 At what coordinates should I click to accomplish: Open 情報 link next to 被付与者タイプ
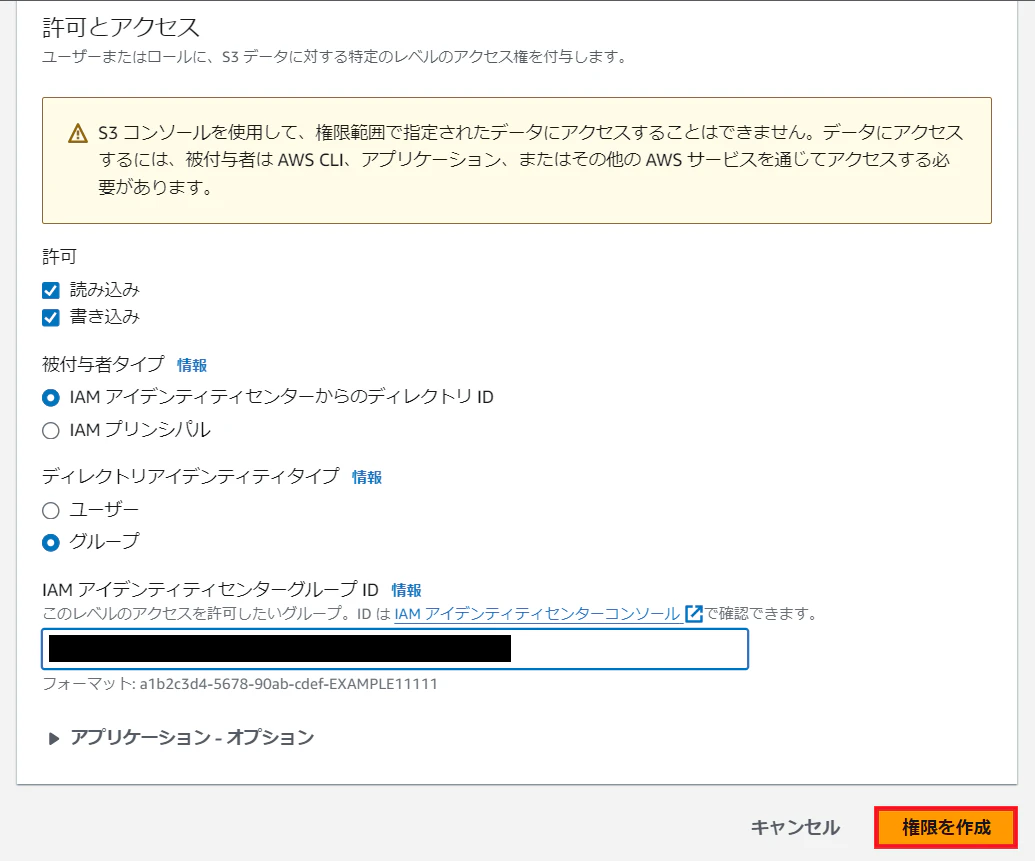tap(192, 365)
